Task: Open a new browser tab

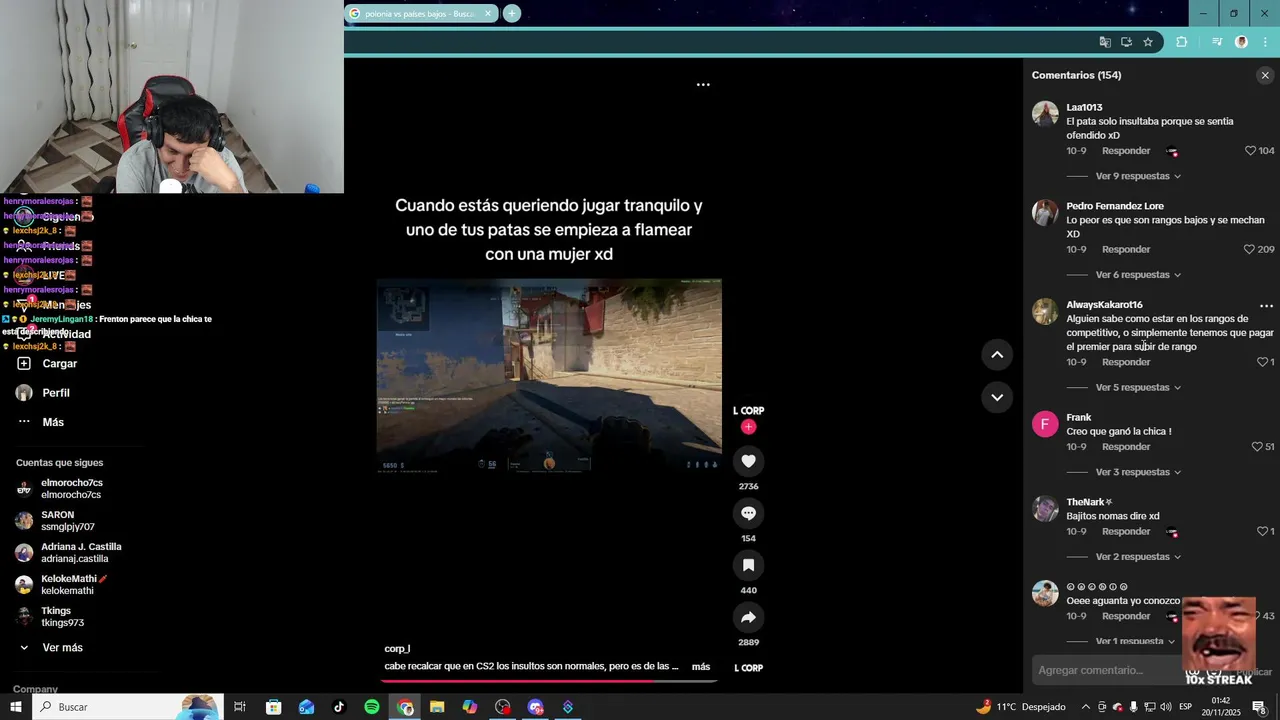Action: [x=512, y=14]
